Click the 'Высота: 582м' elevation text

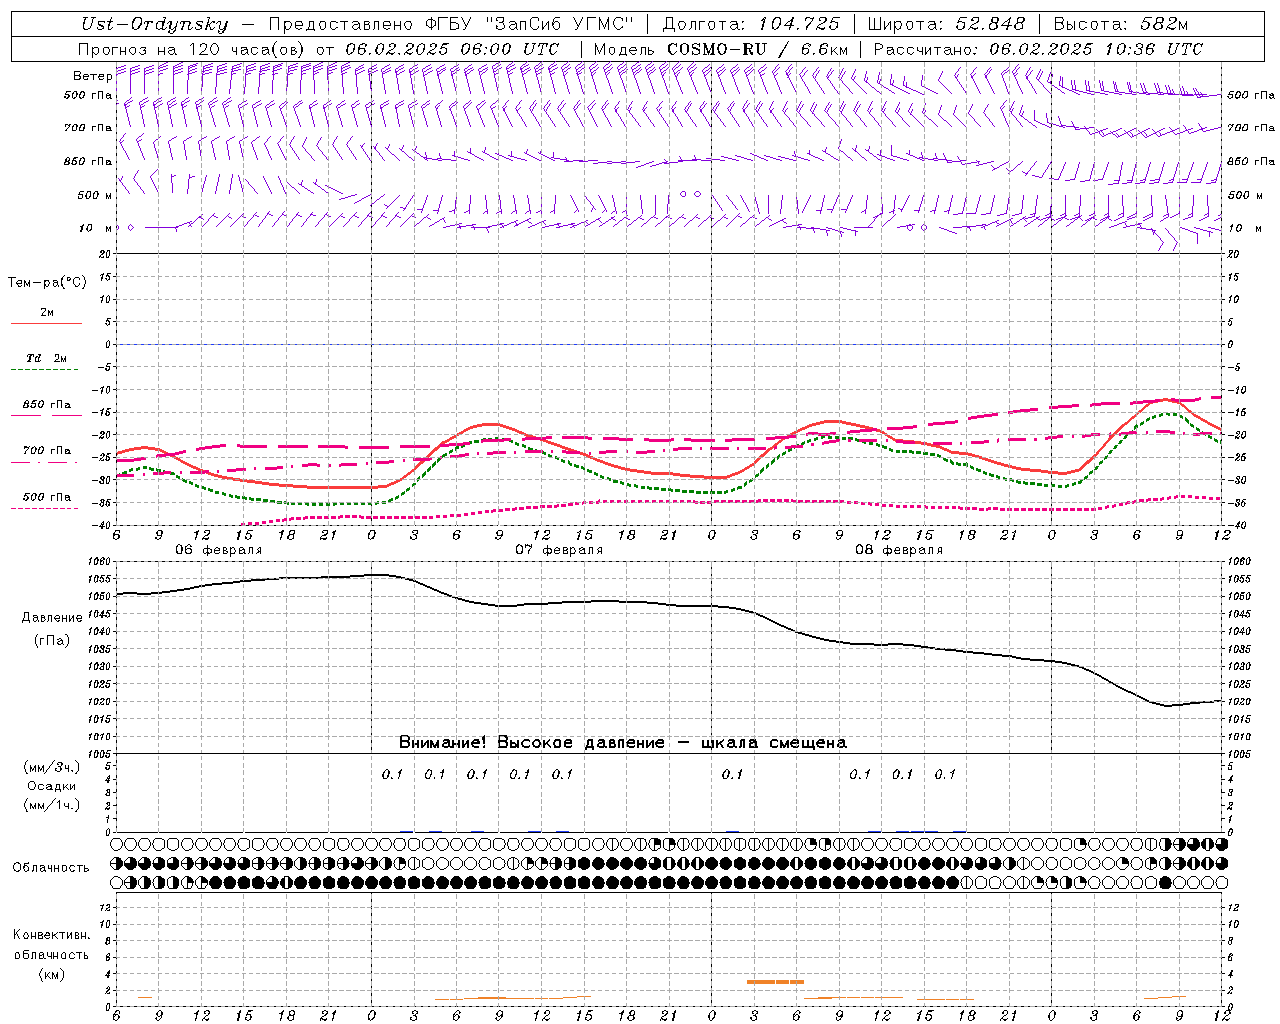coord(1121,24)
